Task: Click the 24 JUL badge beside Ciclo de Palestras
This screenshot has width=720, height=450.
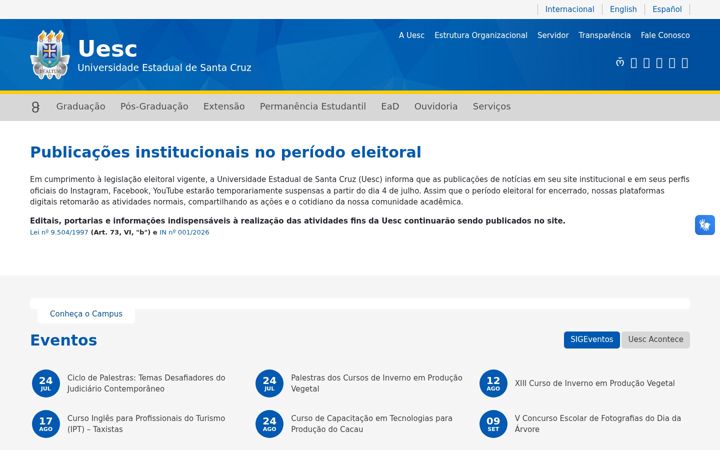Action: [46, 383]
